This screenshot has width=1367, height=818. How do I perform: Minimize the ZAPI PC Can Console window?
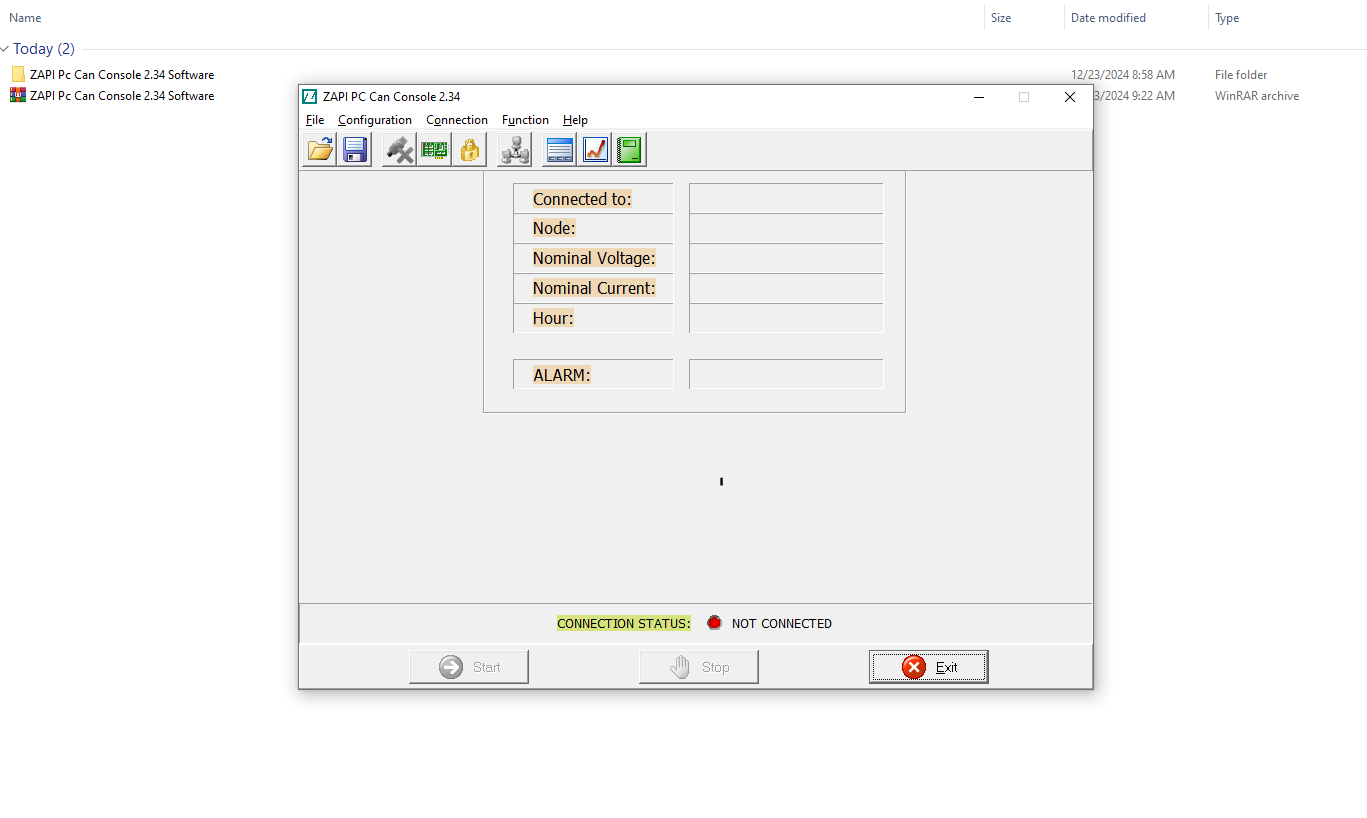coord(979,97)
